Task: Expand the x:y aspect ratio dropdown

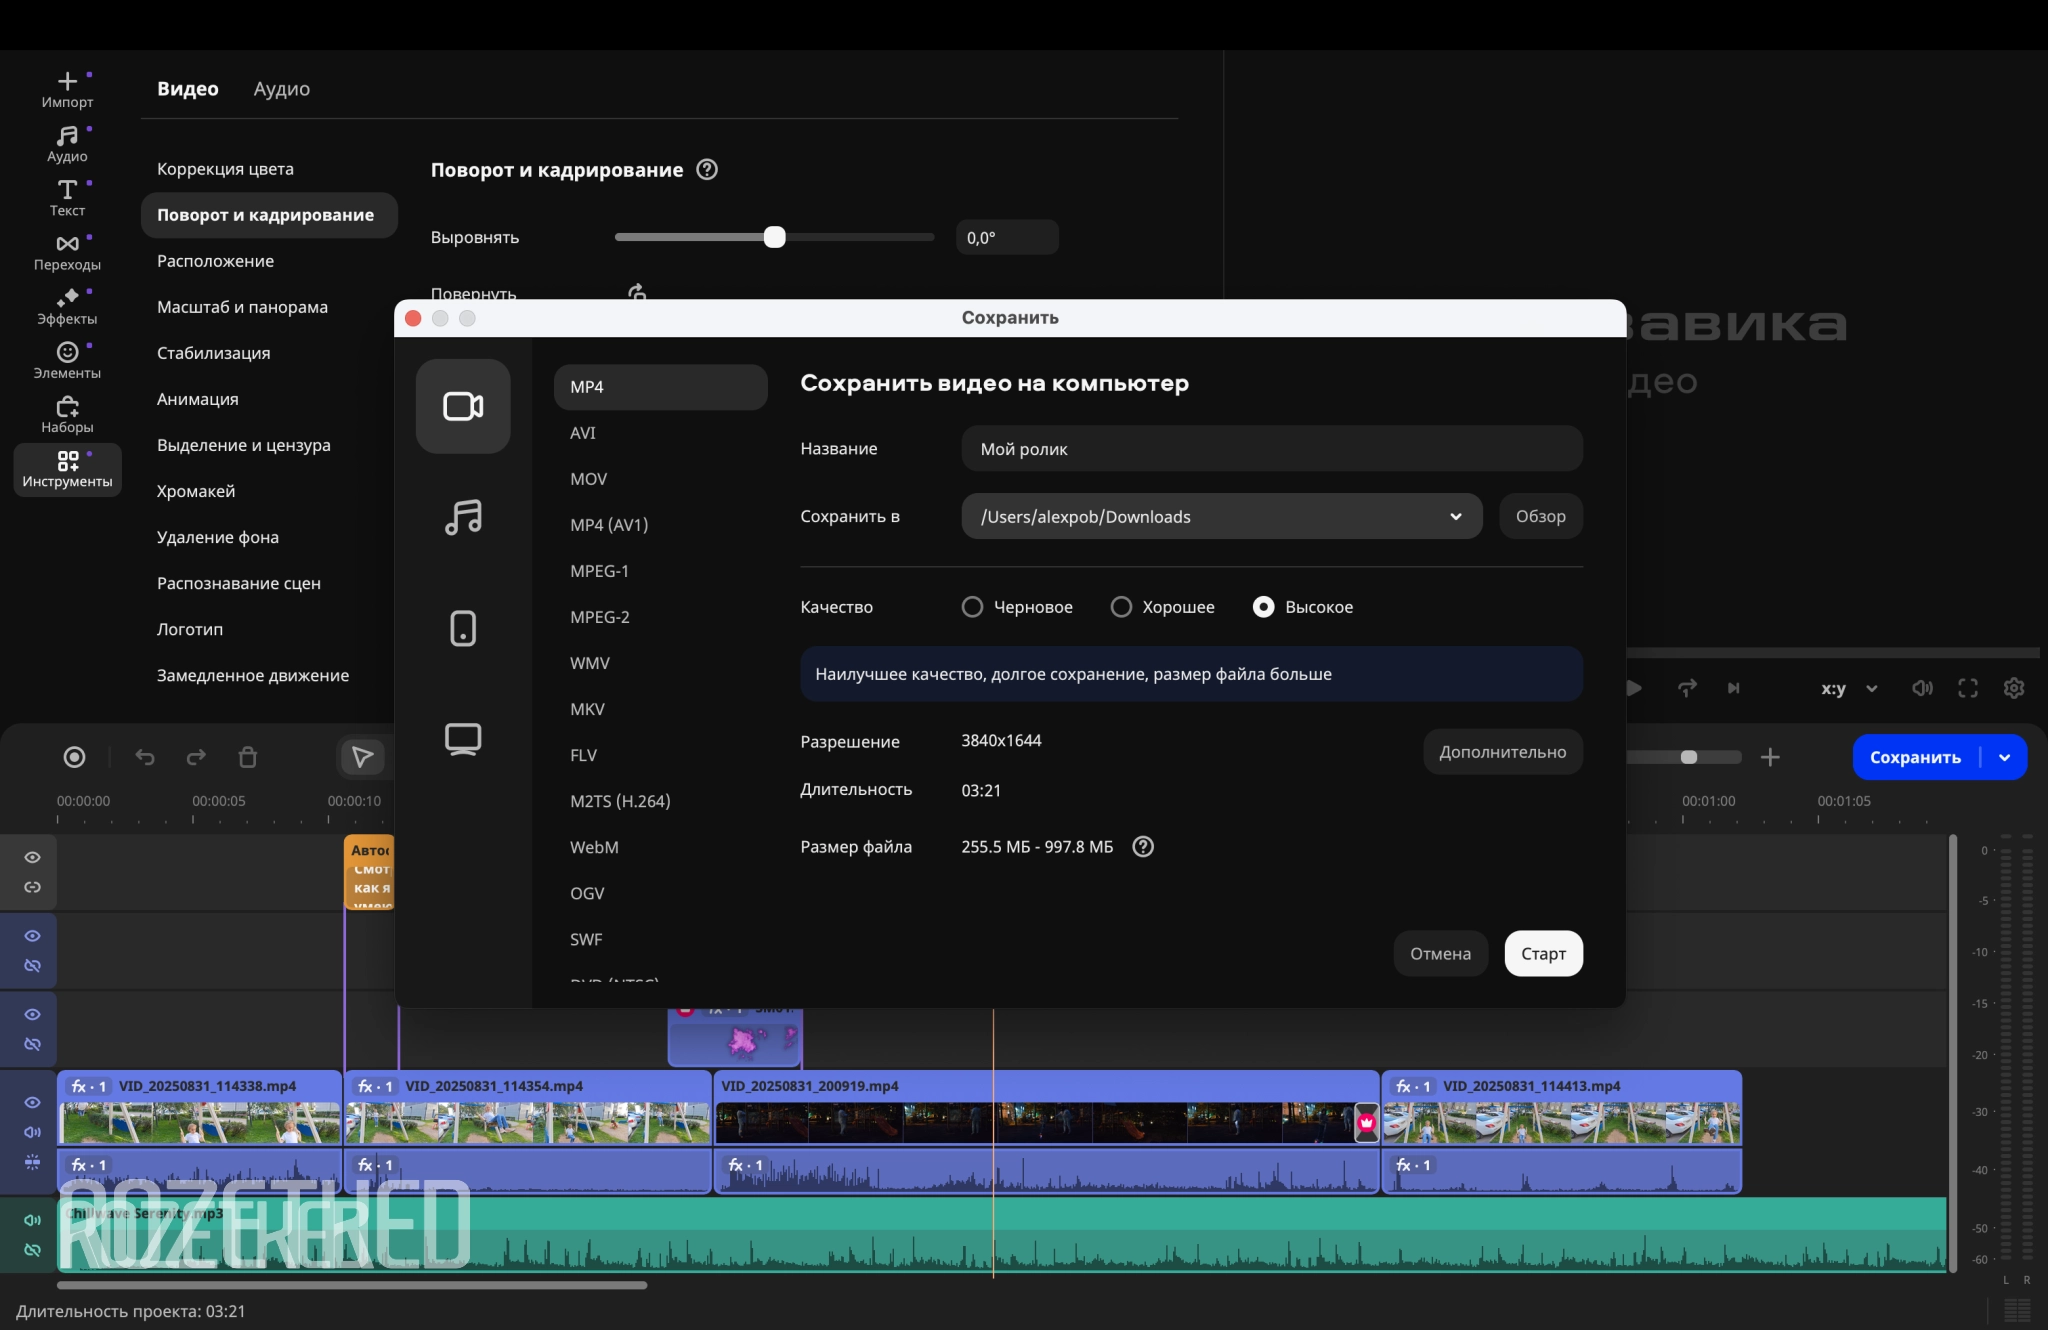Action: tap(1871, 688)
